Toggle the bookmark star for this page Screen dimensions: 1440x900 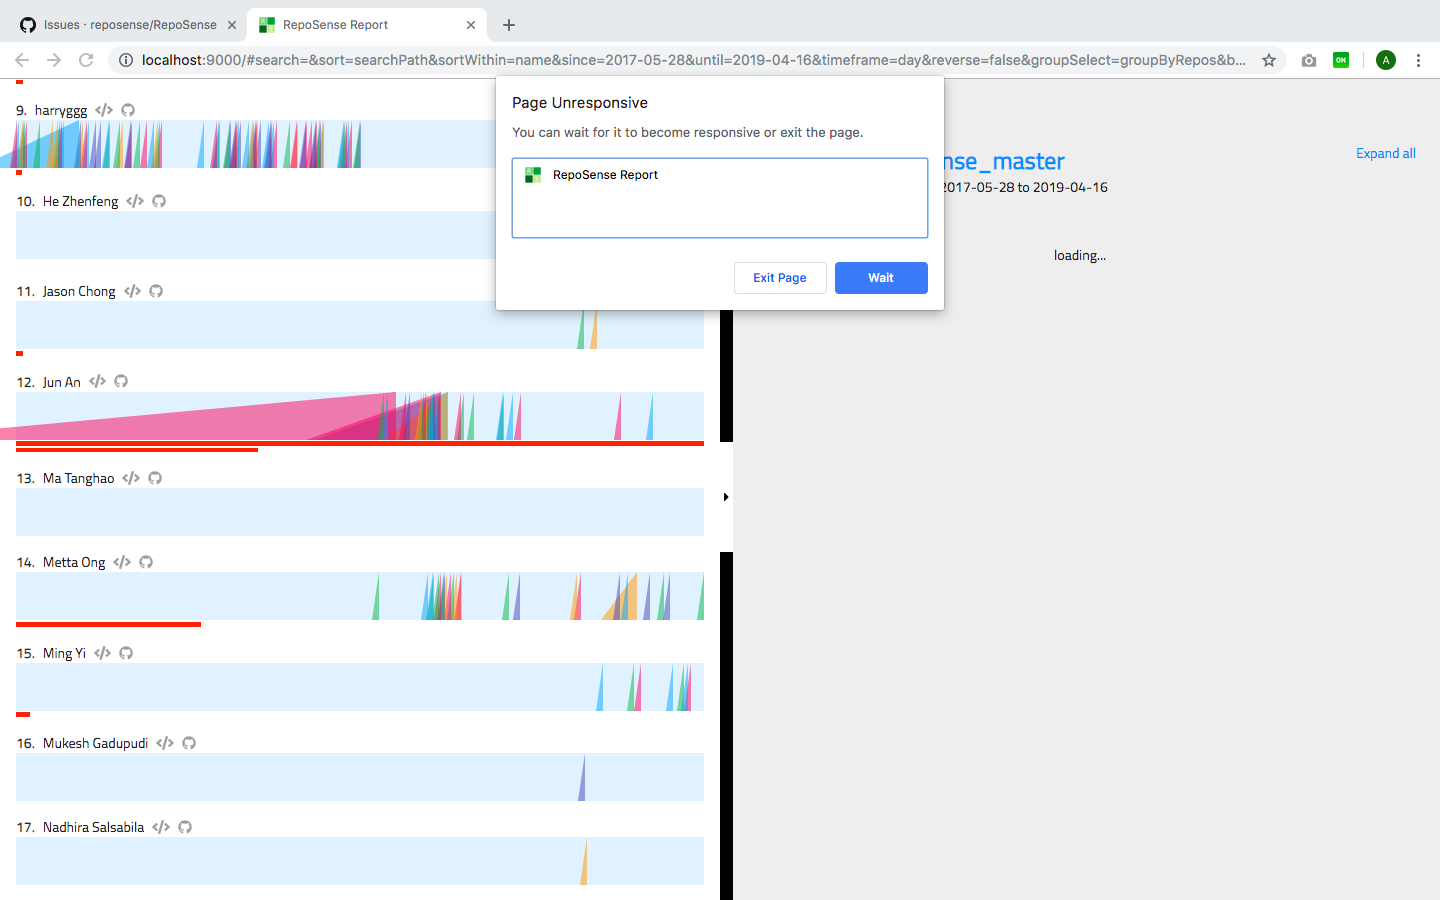(x=1268, y=60)
